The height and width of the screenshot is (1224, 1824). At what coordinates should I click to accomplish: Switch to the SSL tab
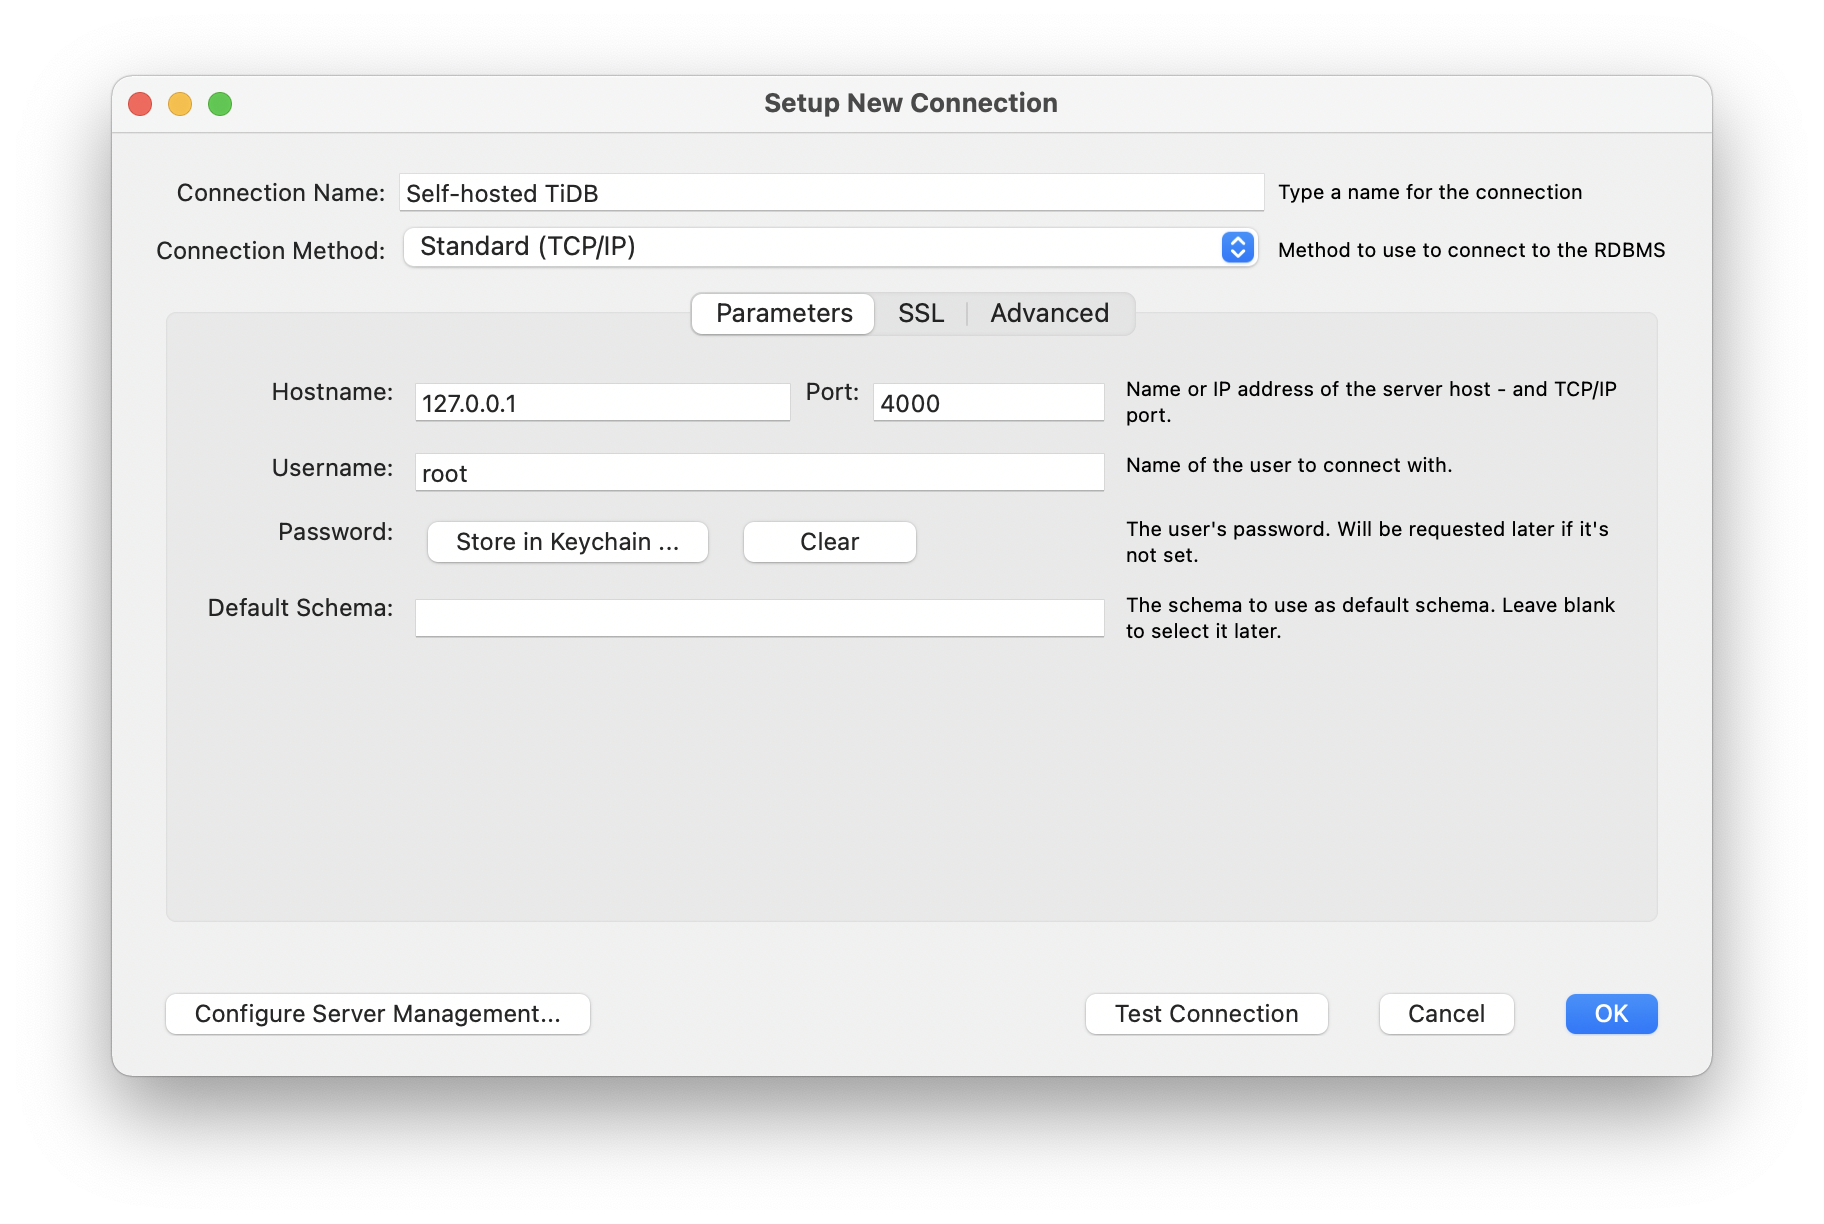coord(919,313)
